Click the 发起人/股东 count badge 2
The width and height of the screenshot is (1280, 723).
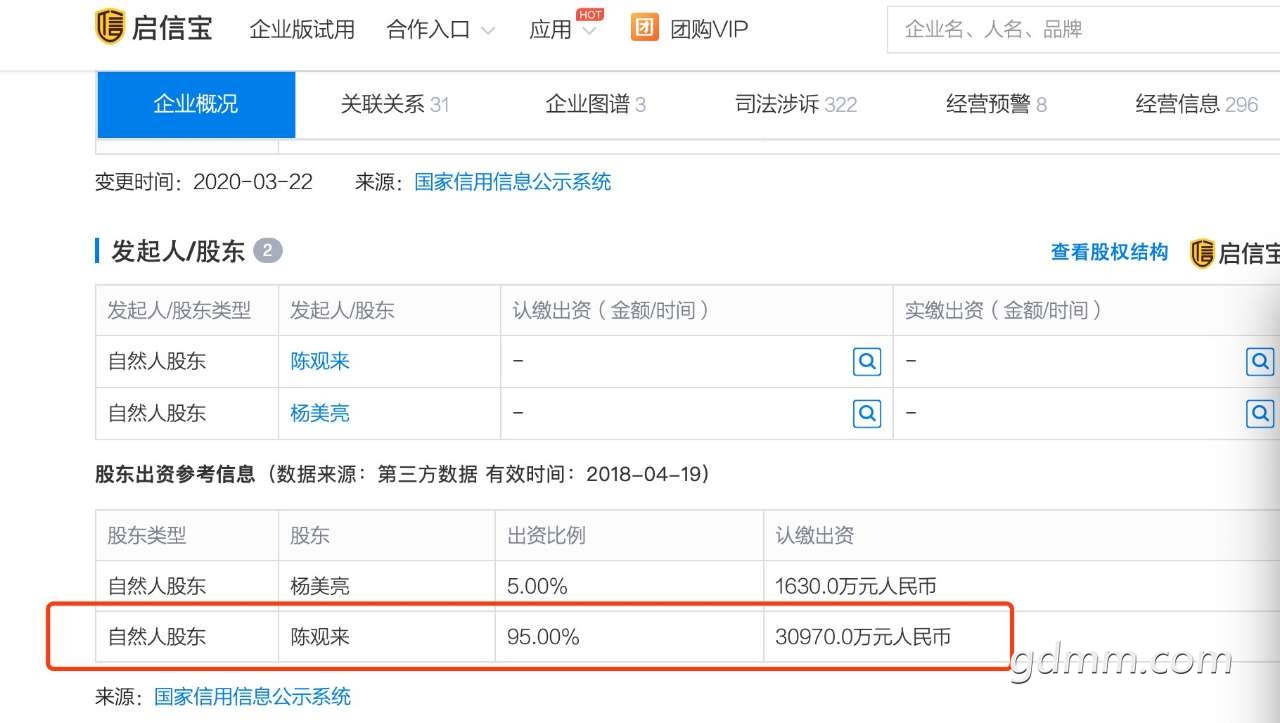click(x=268, y=250)
